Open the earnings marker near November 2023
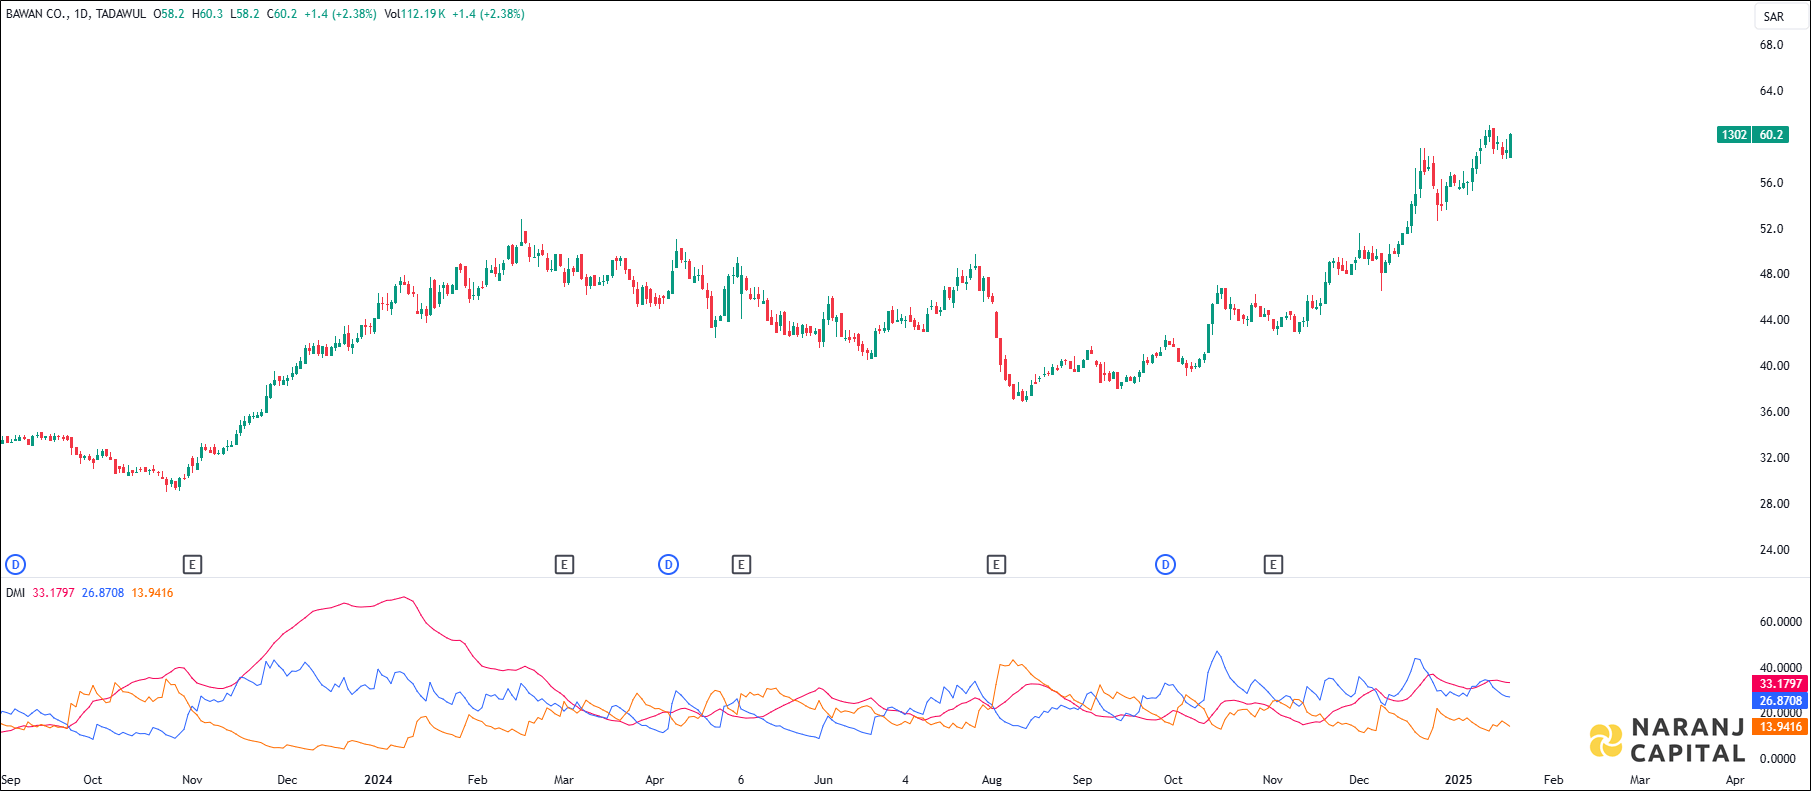 tap(193, 565)
